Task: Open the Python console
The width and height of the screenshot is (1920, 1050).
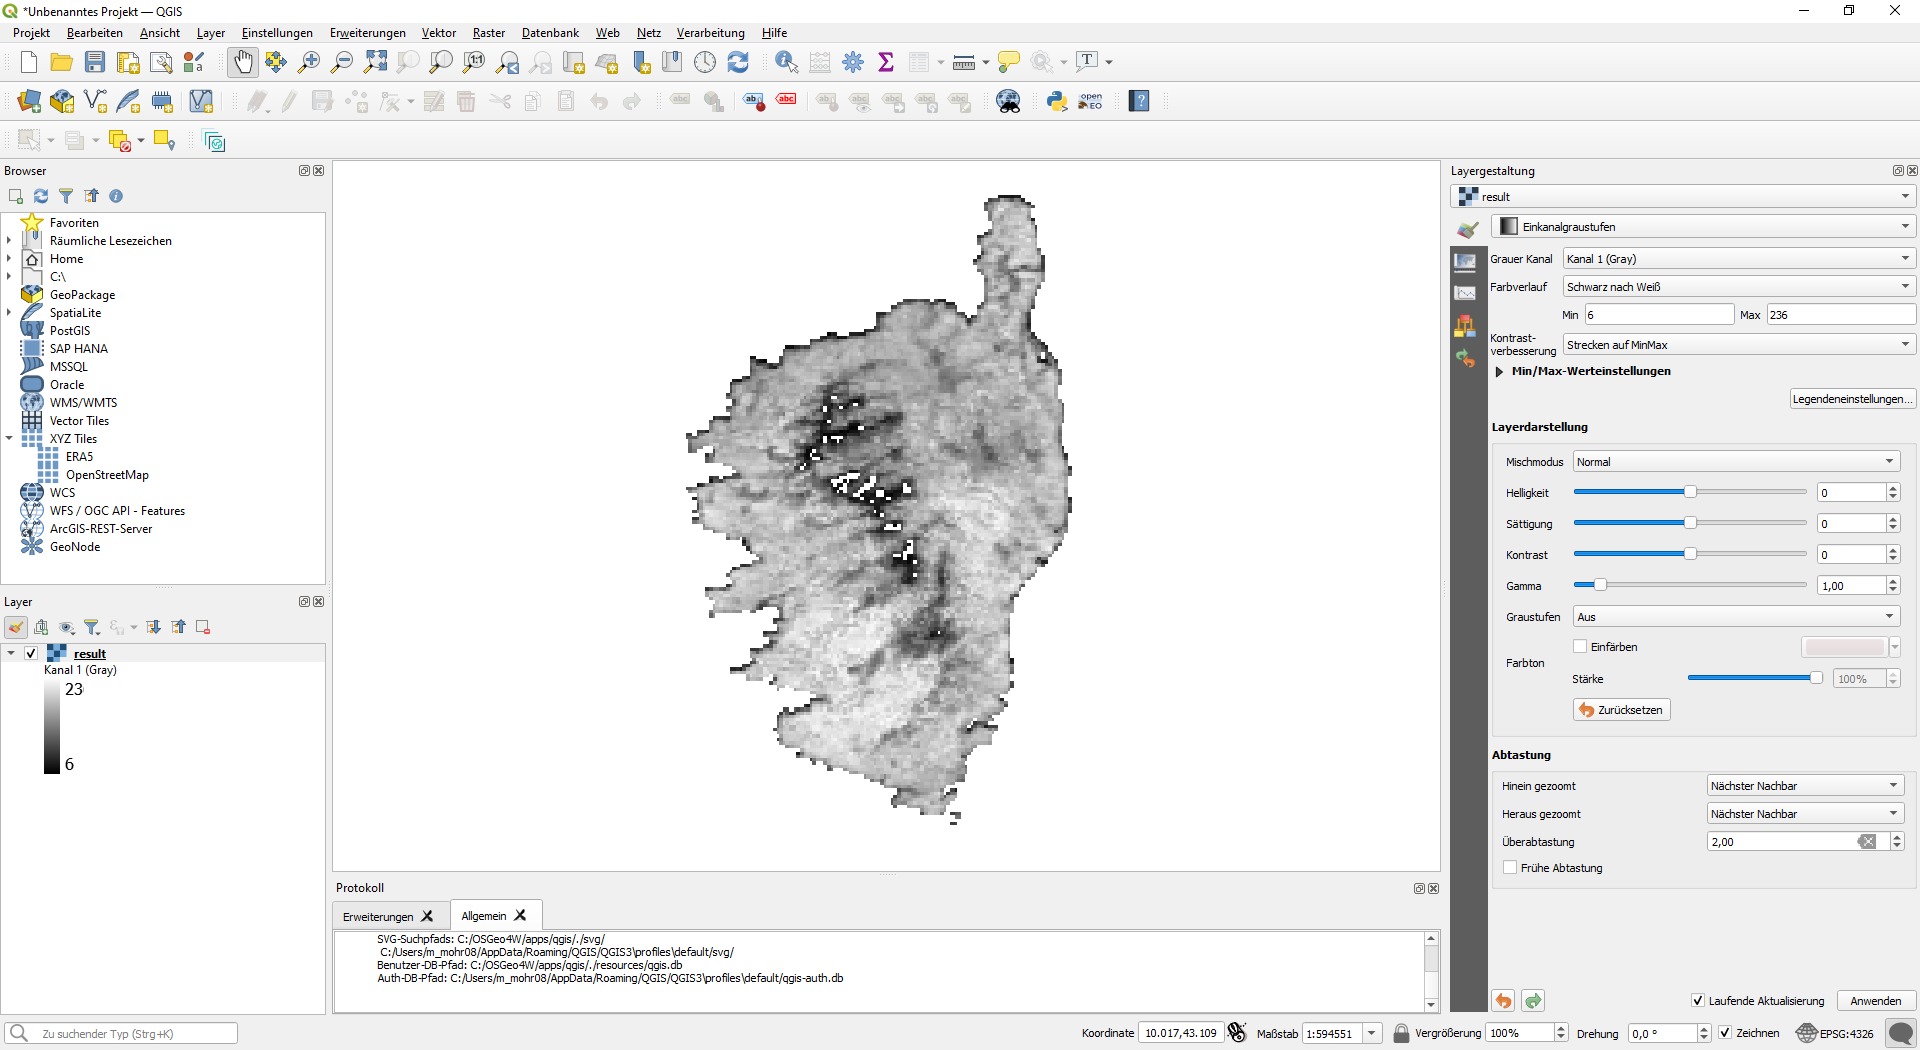Action: coord(1057,100)
